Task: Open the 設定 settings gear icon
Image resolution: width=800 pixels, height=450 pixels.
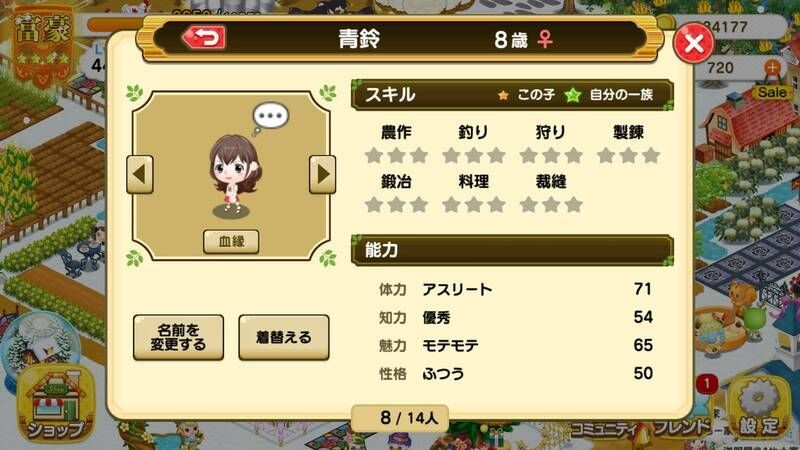Action: coord(759,408)
